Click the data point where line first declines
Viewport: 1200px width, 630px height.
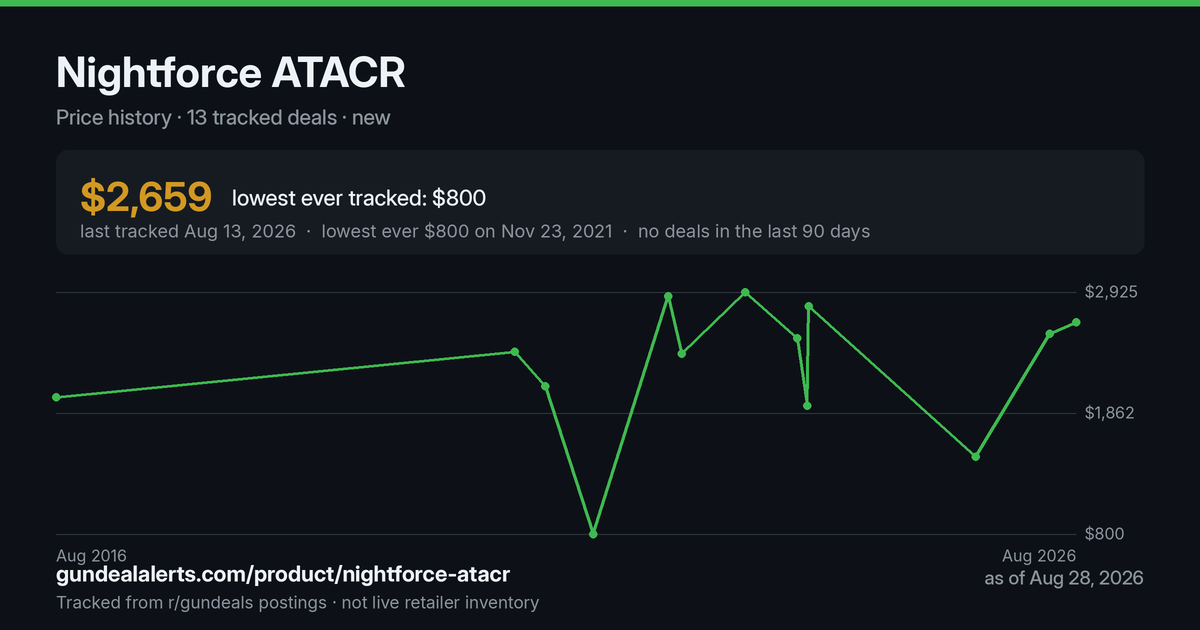[515, 352]
